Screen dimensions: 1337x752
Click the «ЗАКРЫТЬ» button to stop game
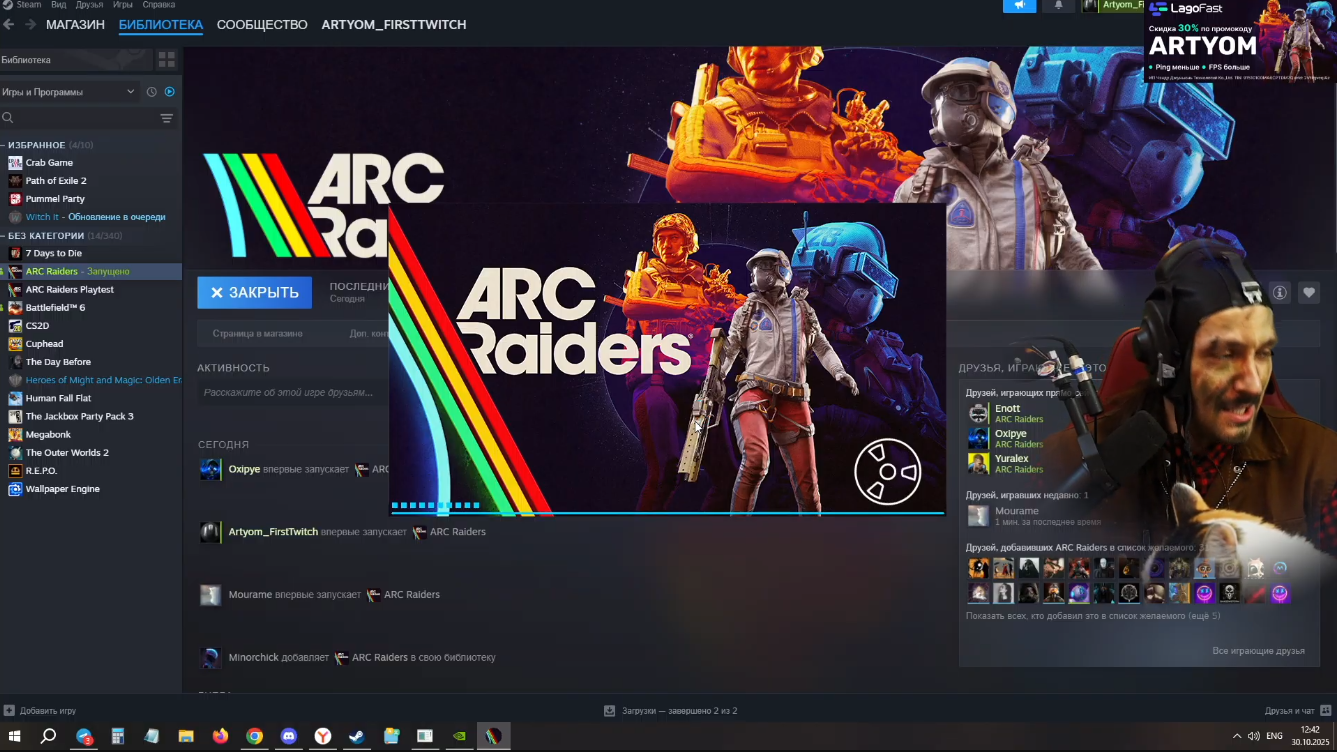tap(255, 292)
